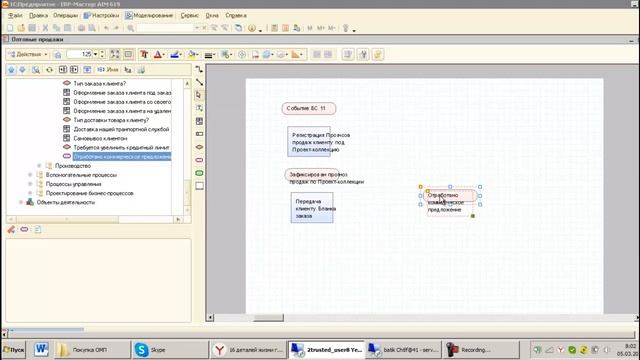Open the Файл menu
The height and width of the screenshot is (360, 640).
tap(15, 16)
